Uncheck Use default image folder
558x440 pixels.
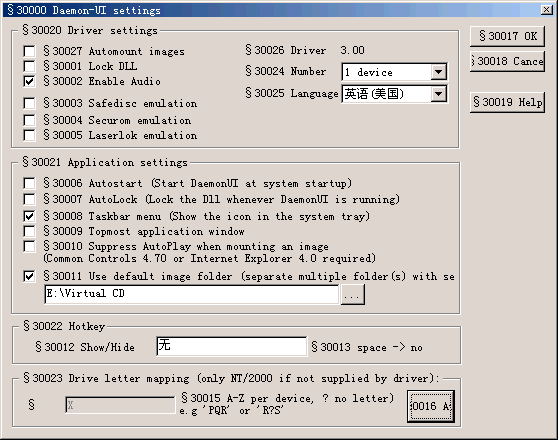click(29, 276)
